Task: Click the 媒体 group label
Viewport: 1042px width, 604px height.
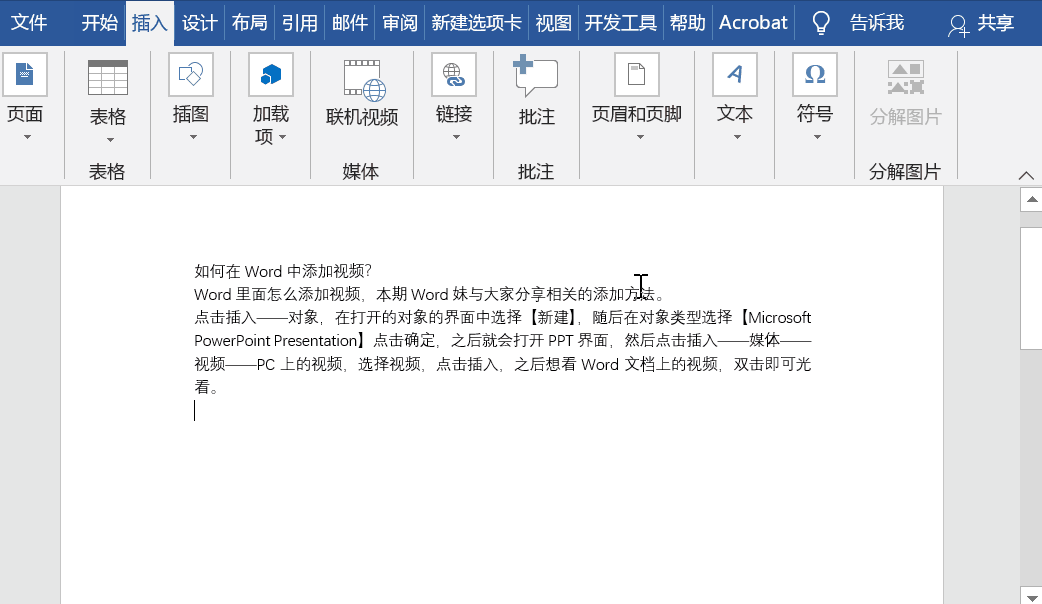Action: 361,171
